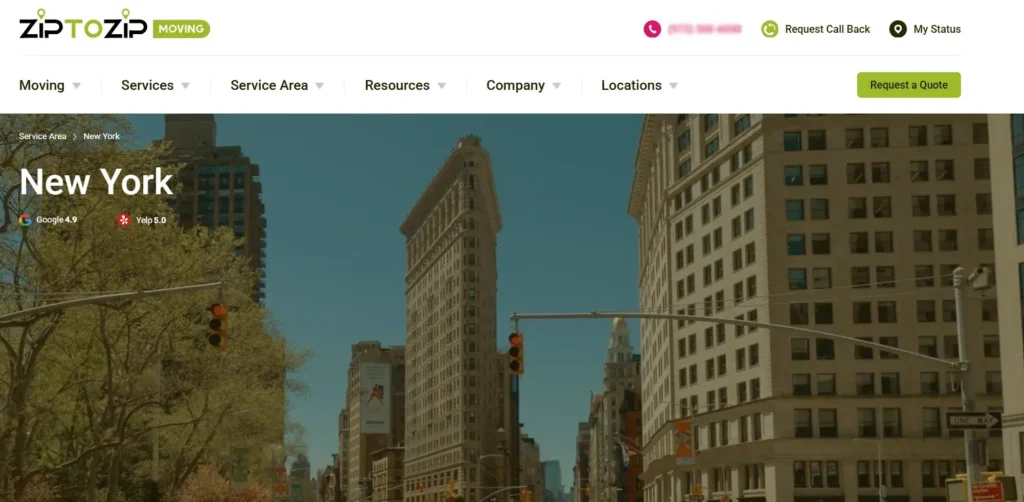Open the Company dropdown arrow
The height and width of the screenshot is (502, 1024).
pyautogui.click(x=557, y=86)
